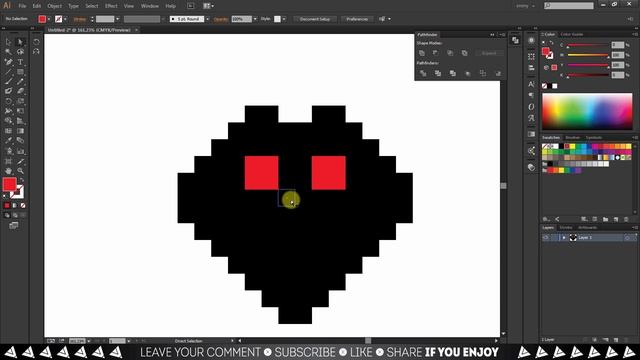This screenshot has width=640, height=360.
Task: Switch to the Symbols tab
Action: coord(593,138)
